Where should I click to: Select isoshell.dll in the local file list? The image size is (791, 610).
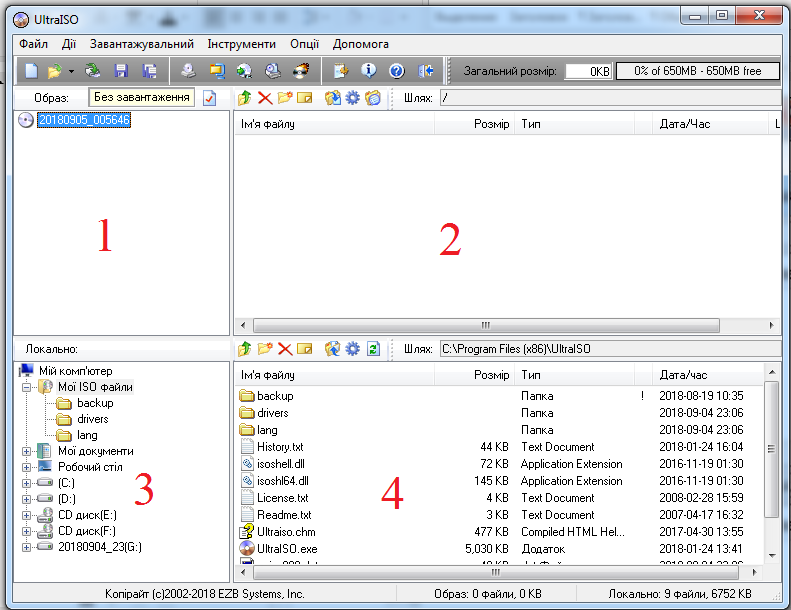(280, 464)
